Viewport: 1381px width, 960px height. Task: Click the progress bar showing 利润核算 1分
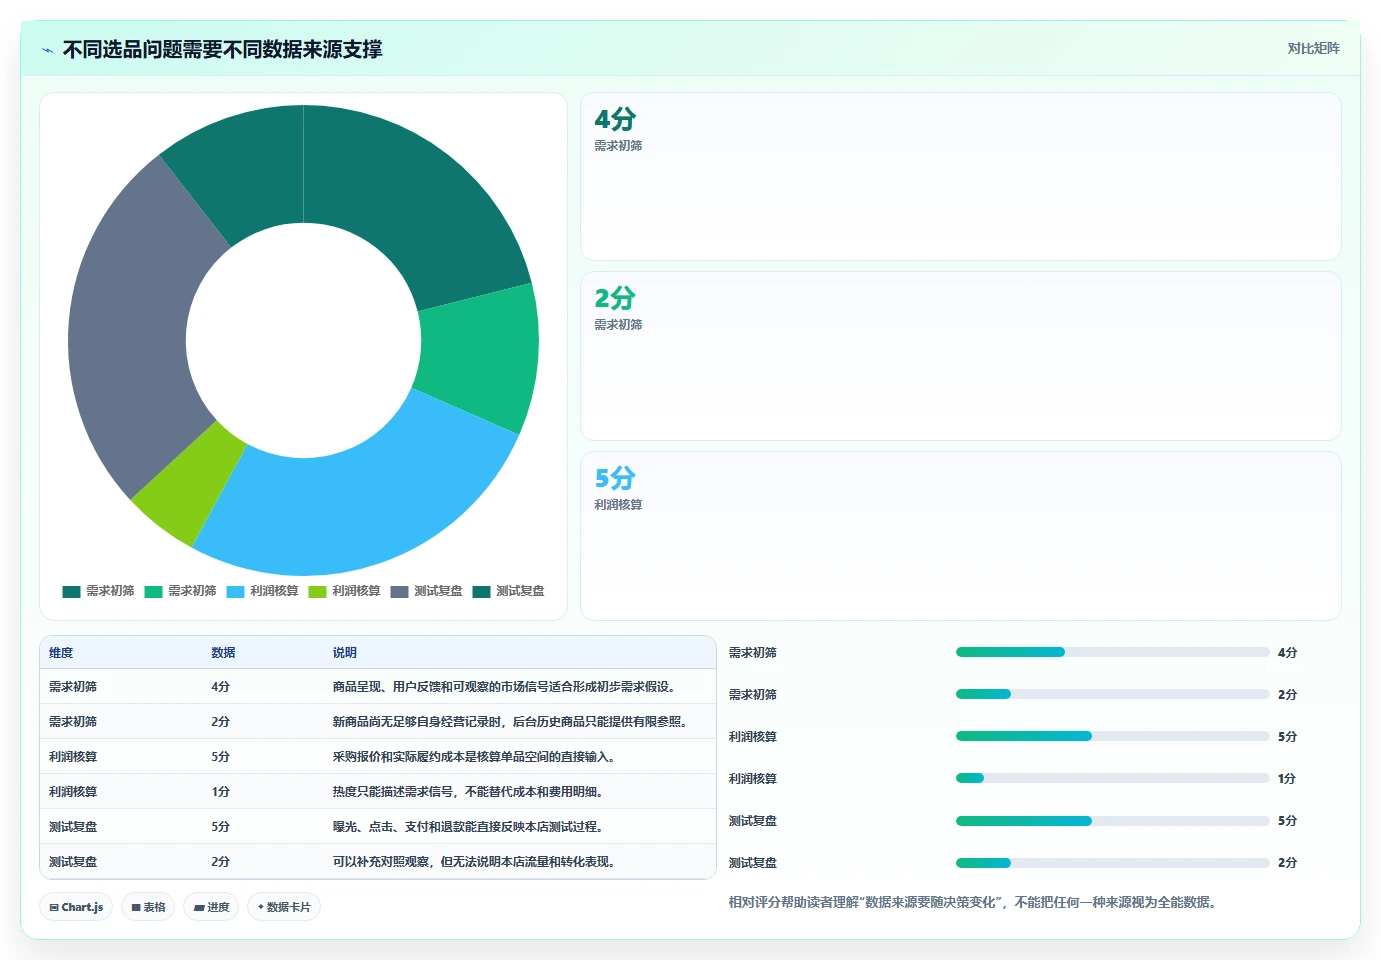(1112, 778)
